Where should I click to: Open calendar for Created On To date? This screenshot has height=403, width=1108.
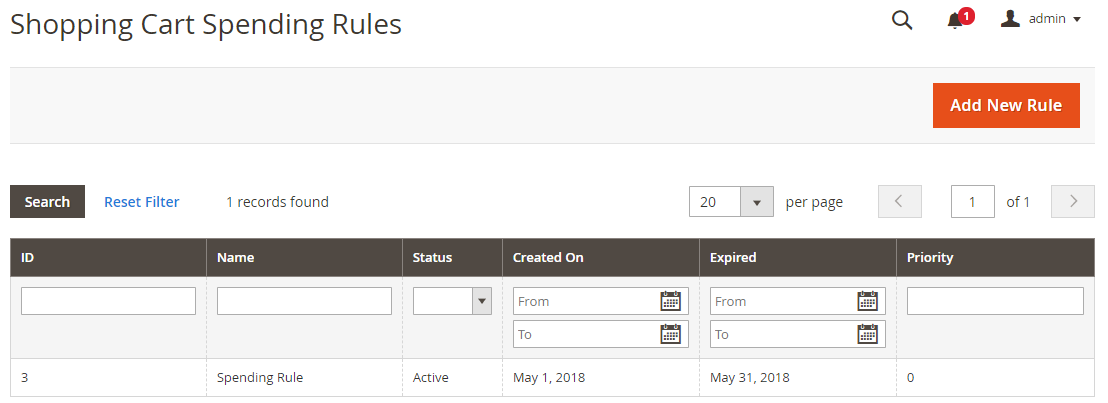pyautogui.click(x=670, y=334)
